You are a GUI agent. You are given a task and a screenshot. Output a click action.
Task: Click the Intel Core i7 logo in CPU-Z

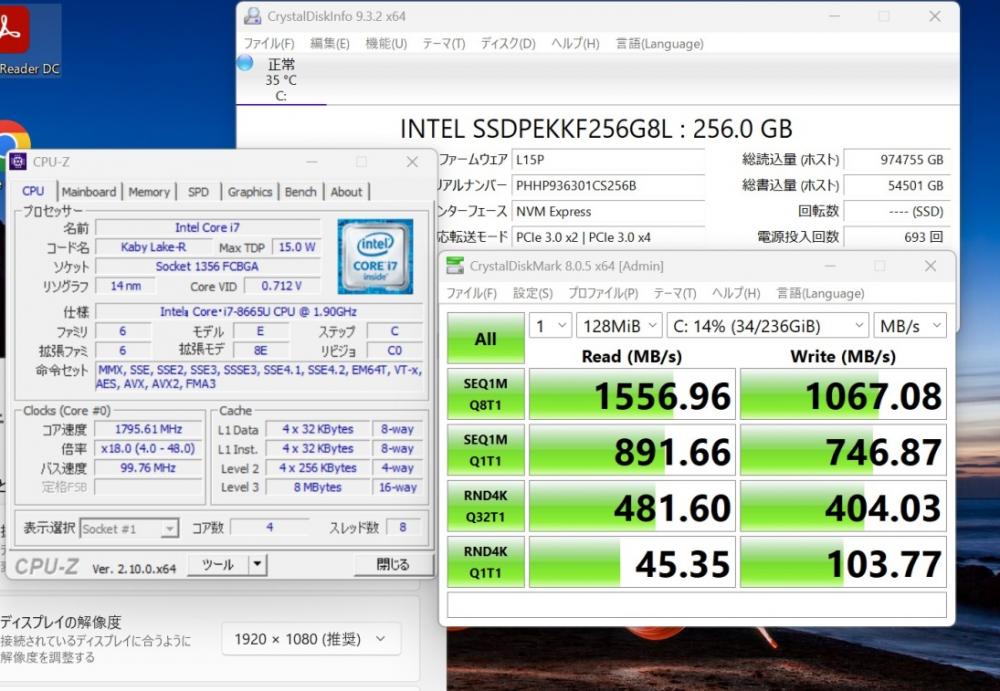(x=375, y=256)
